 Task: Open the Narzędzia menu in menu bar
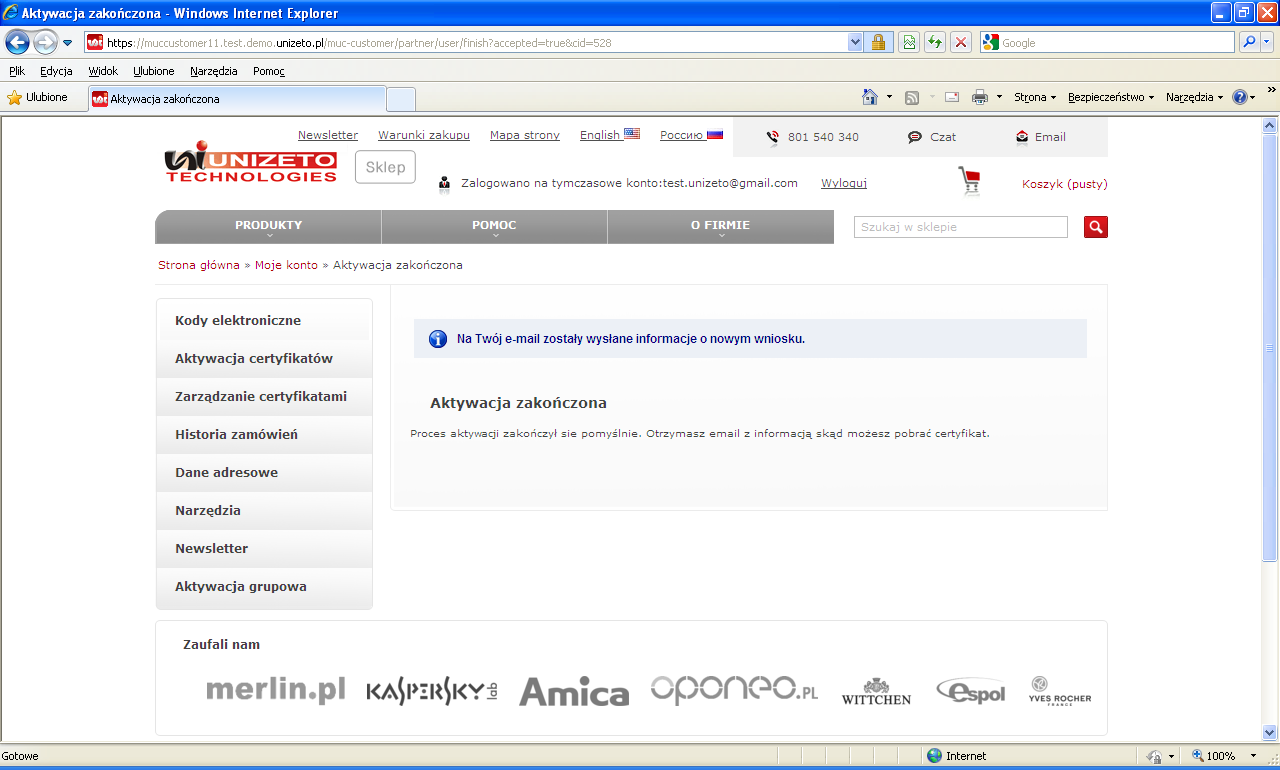click(214, 71)
